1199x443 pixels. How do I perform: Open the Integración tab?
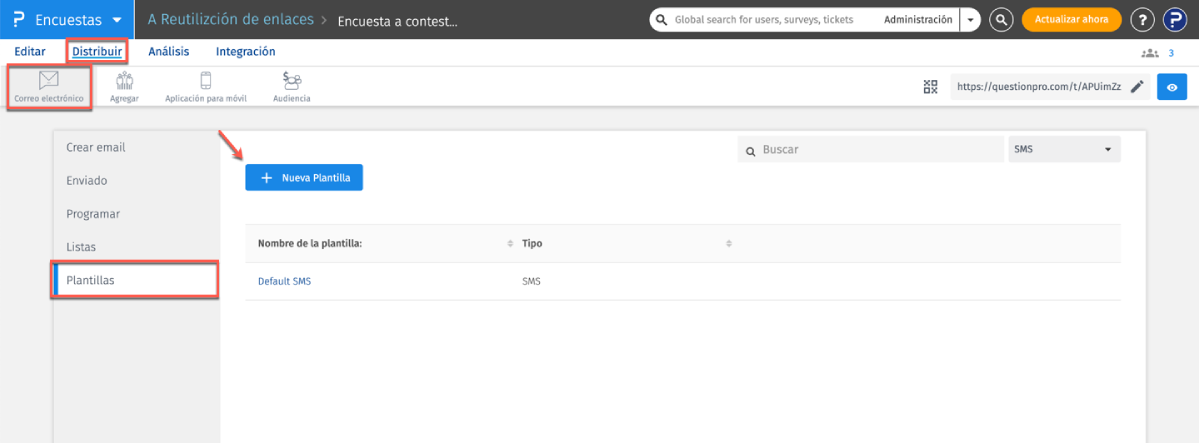[245, 51]
